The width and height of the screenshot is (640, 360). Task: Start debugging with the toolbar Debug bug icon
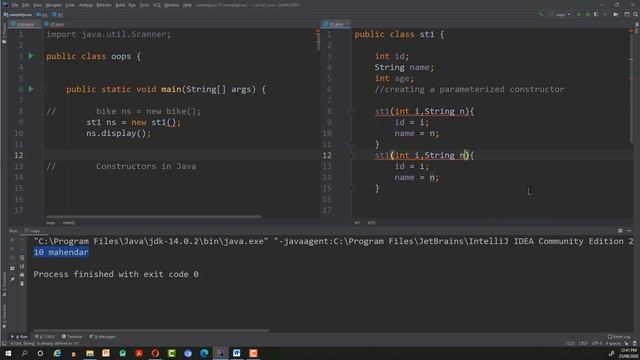click(587, 14)
